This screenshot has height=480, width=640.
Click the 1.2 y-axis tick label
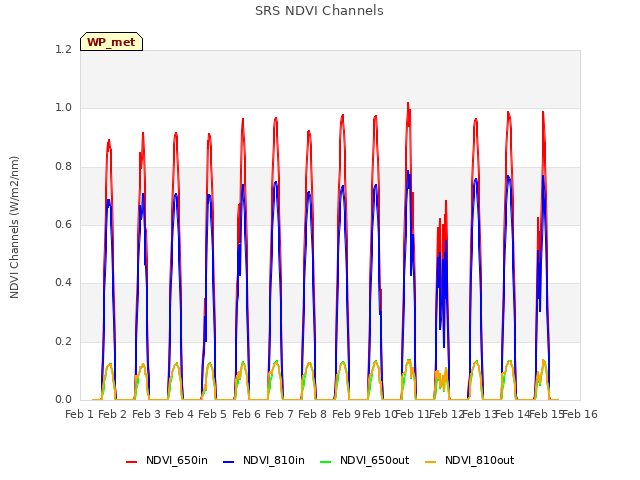tap(63, 50)
